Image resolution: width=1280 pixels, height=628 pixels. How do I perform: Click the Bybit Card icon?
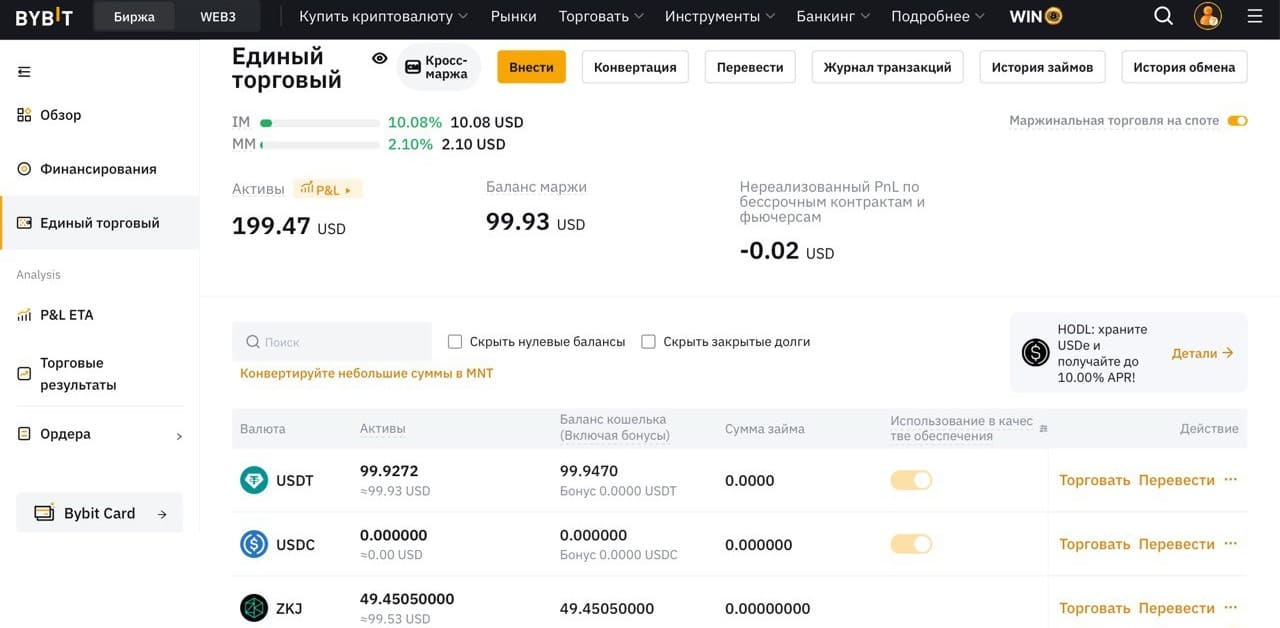click(44, 513)
